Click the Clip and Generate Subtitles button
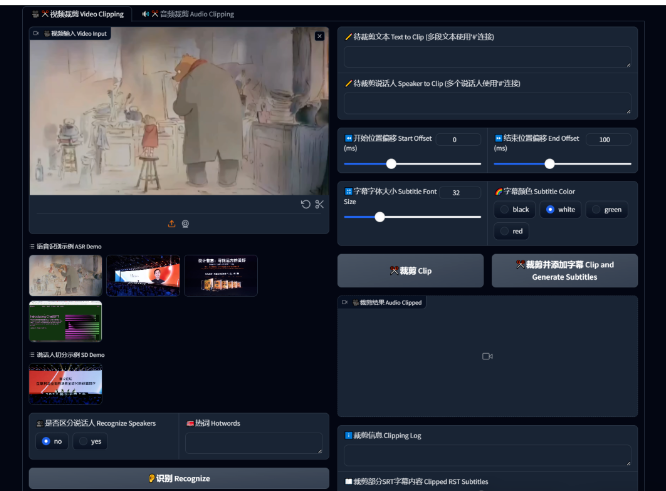Viewport: 666px width, 491px height. coord(564,270)
